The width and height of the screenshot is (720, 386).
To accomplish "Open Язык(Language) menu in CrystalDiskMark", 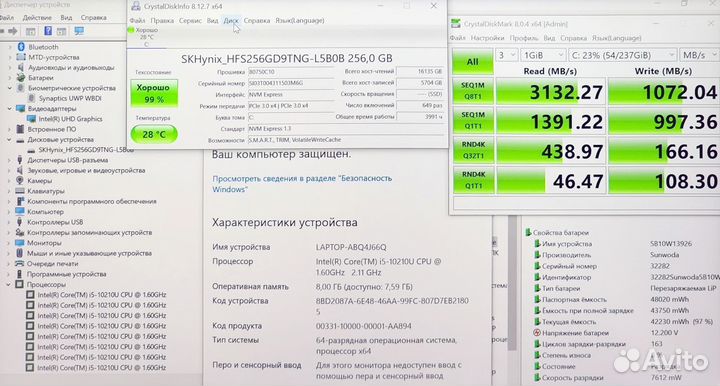I will pyautogui.click(x=616, y=38).
